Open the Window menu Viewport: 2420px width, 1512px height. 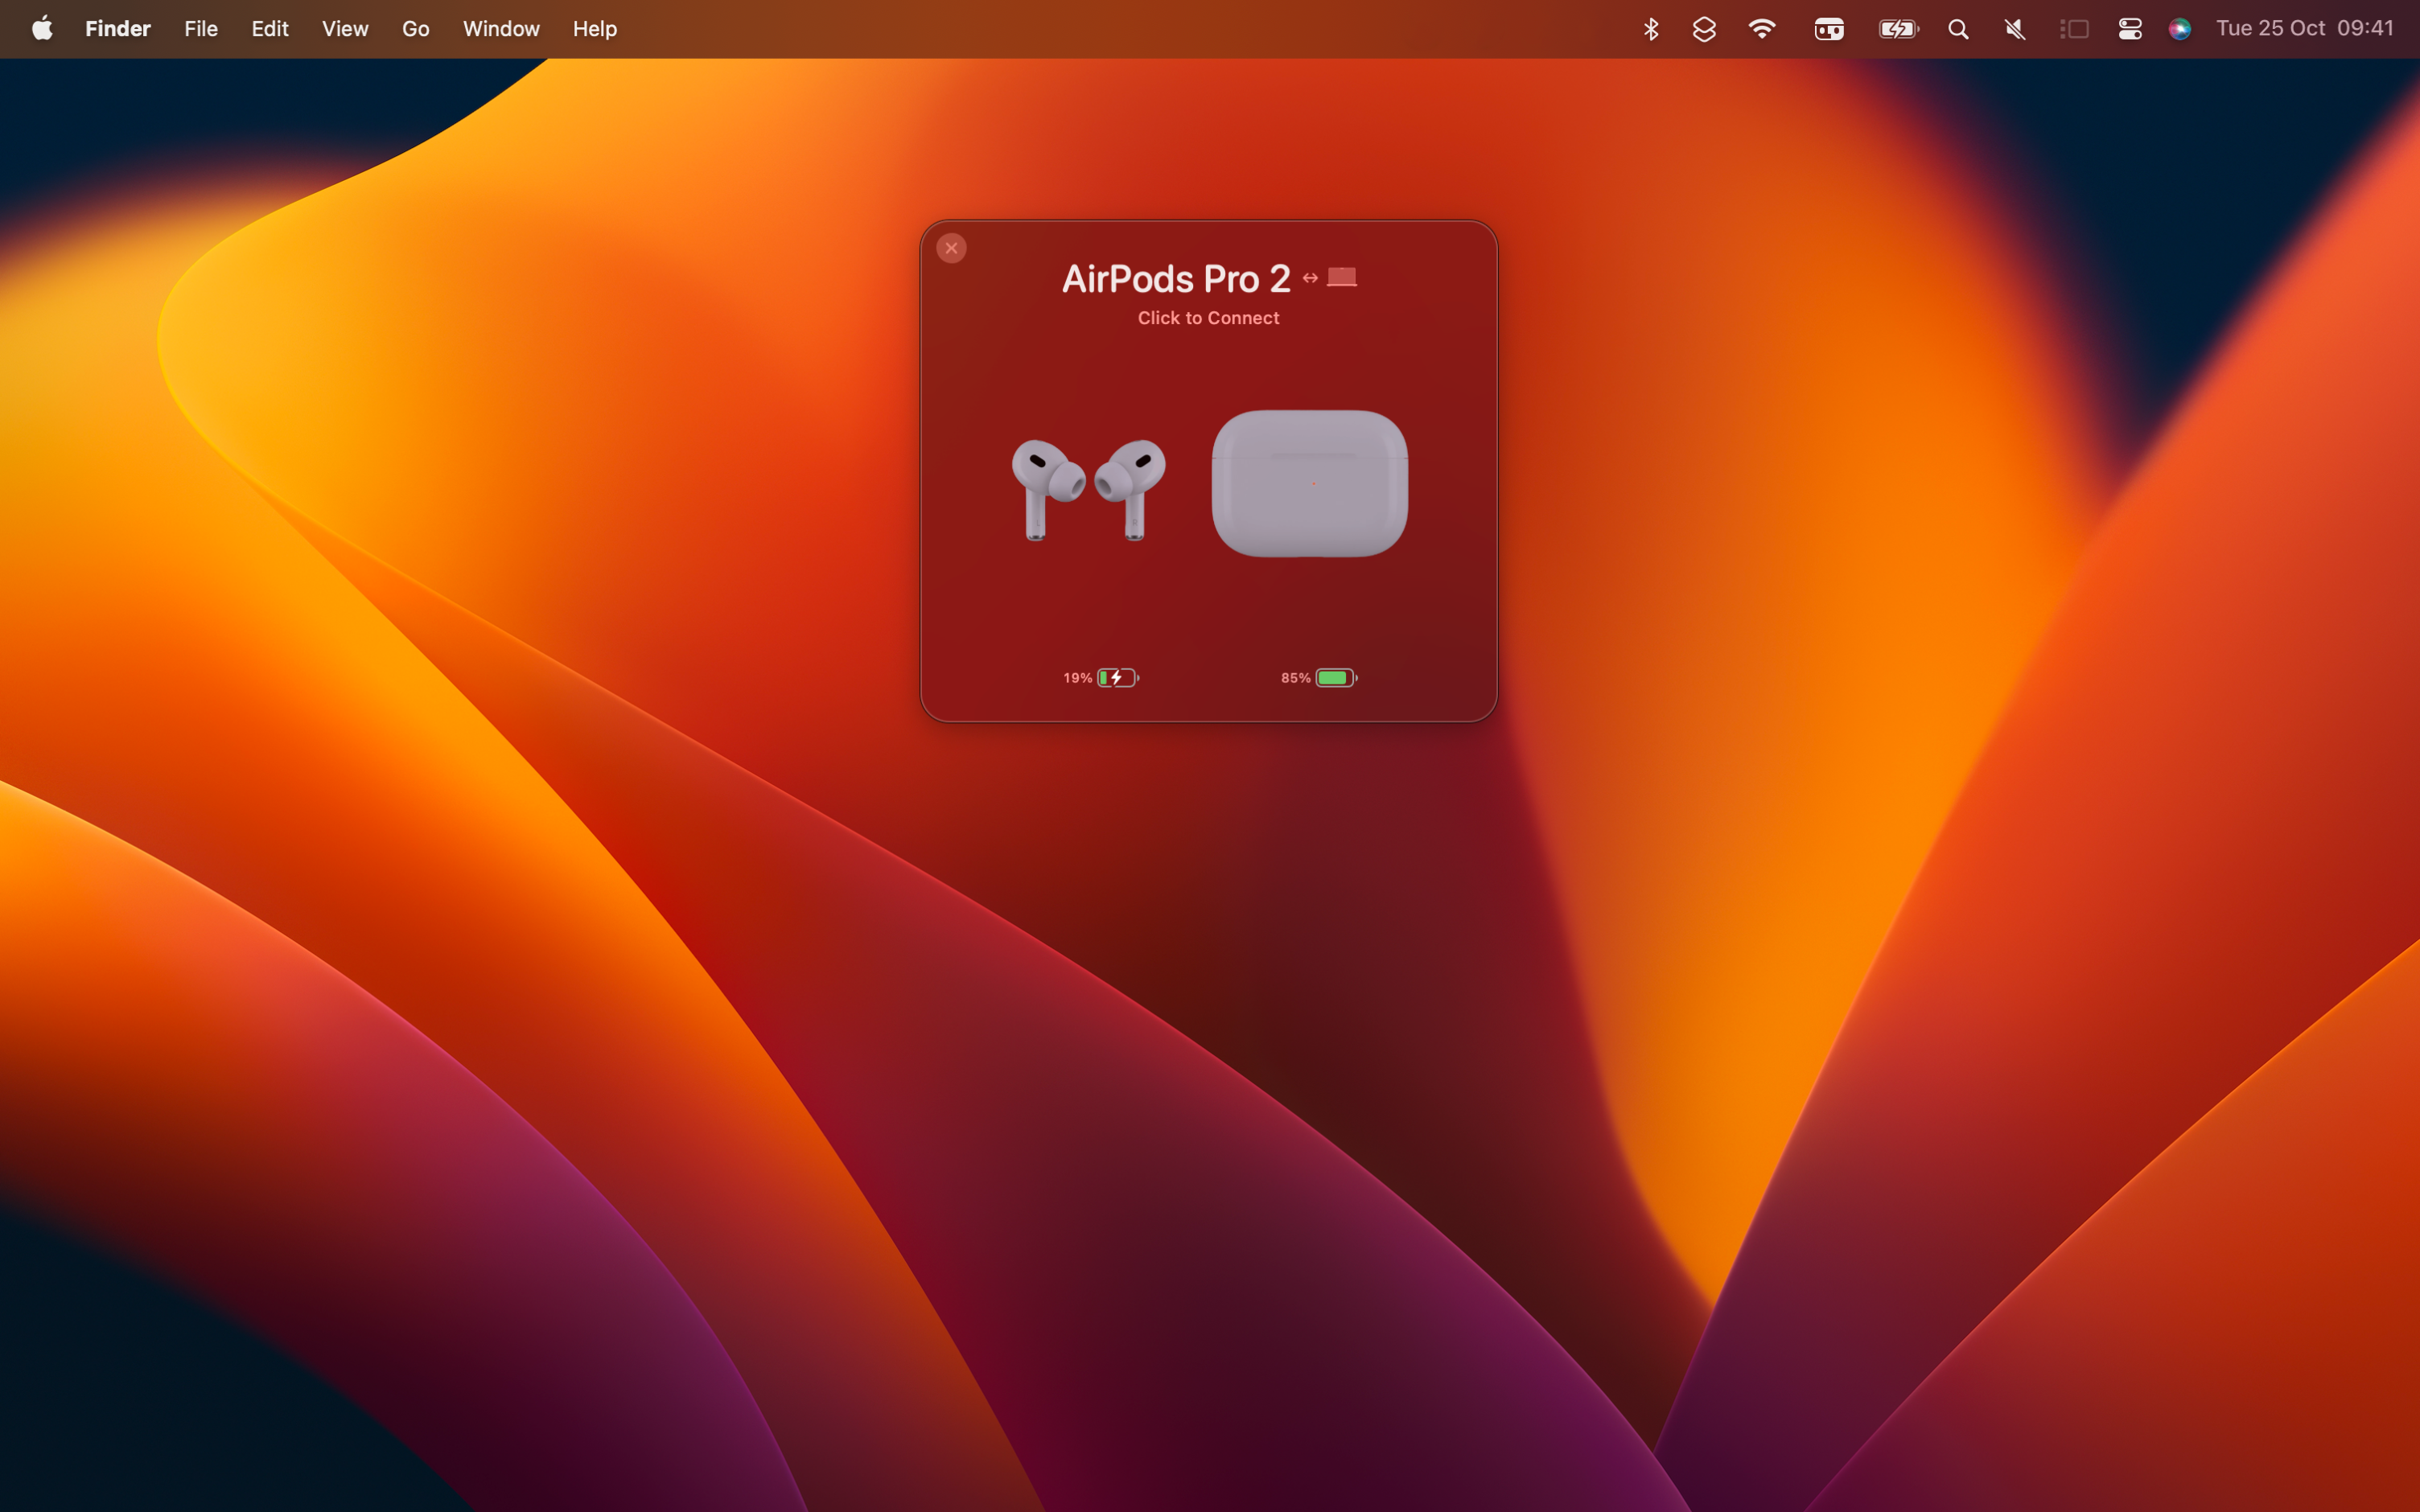coord(501,29)
